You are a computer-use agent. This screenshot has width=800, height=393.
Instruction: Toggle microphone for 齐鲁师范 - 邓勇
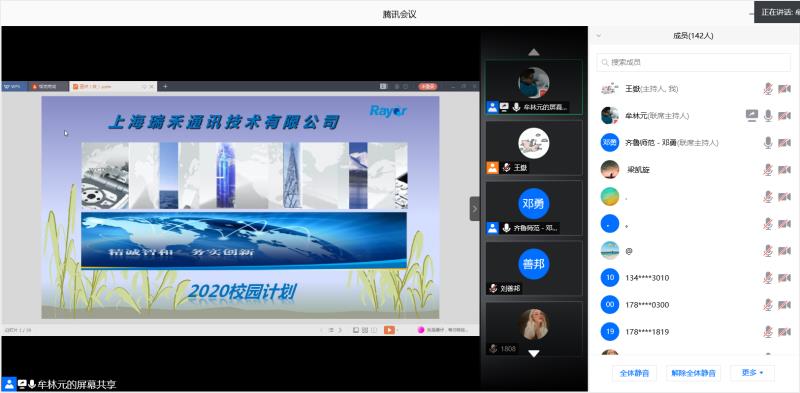tap(768, 143)
